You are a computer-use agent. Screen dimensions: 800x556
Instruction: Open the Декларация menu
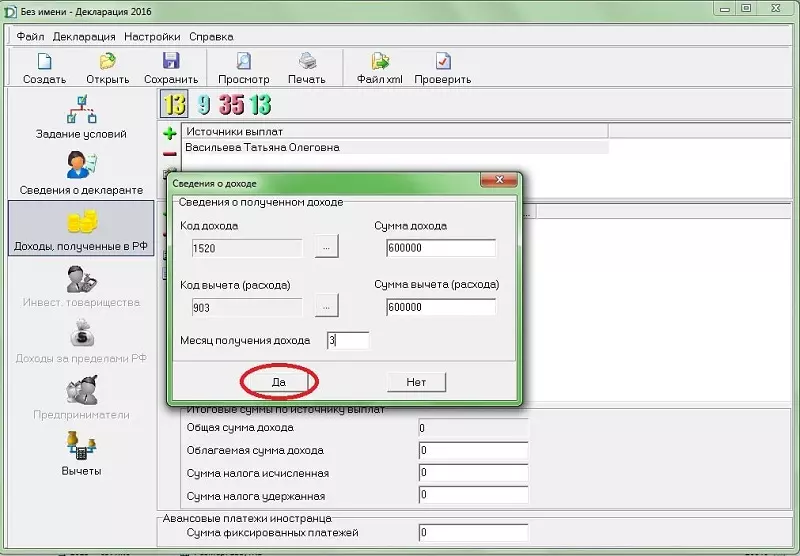[84, 37]
